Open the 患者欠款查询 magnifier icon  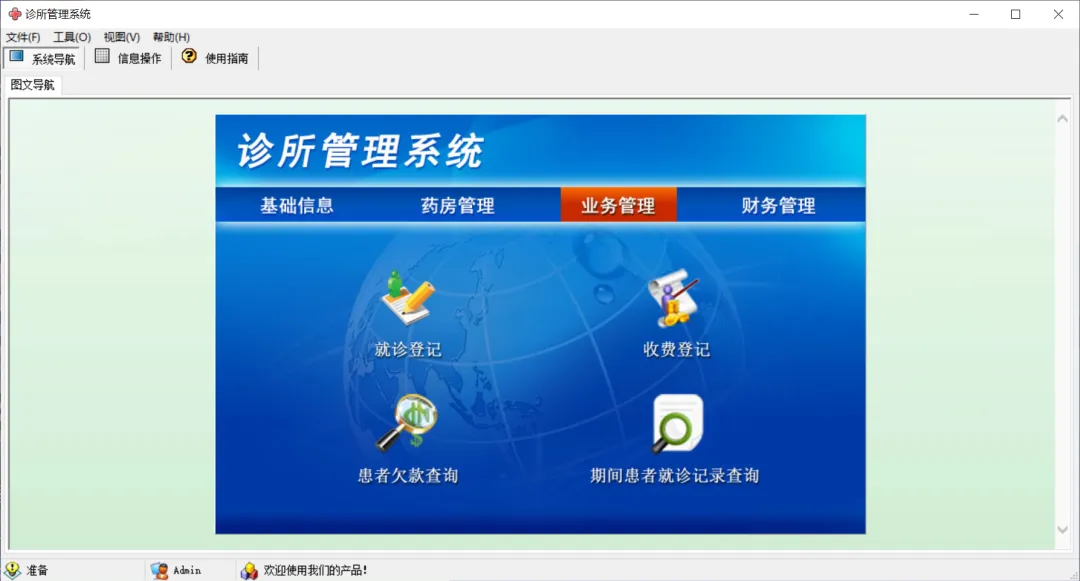click(407, 423)
